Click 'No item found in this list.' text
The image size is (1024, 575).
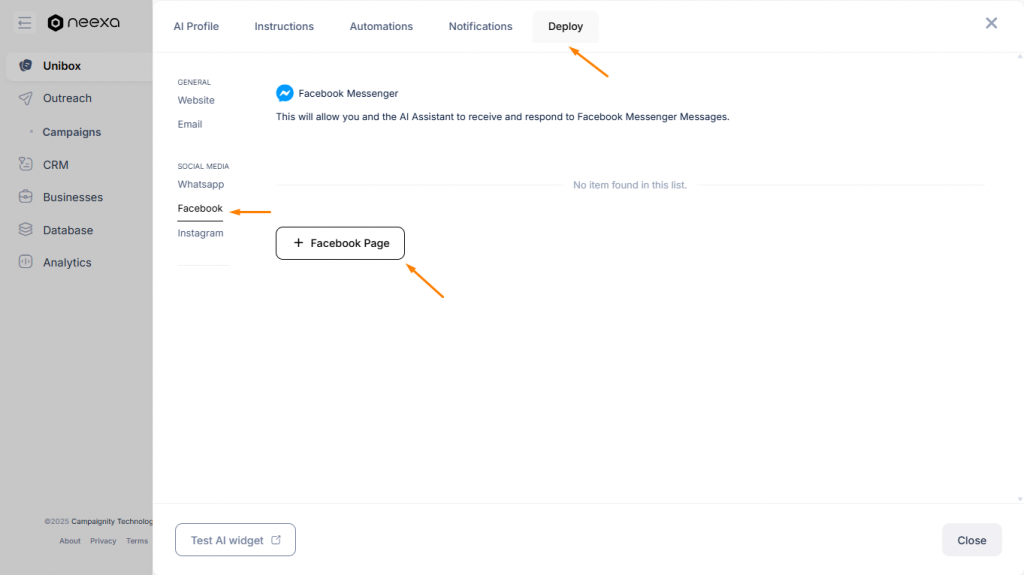click(630, 185)
